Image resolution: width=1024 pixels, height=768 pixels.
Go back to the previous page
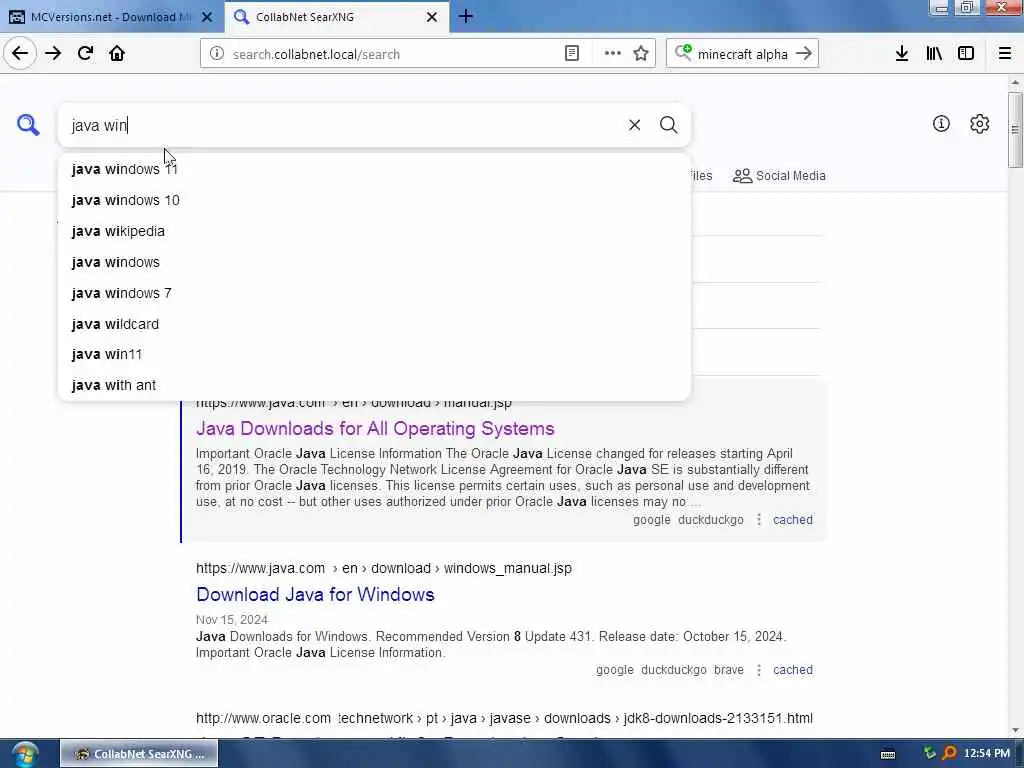pyautogui.click(x=20, y=54)
